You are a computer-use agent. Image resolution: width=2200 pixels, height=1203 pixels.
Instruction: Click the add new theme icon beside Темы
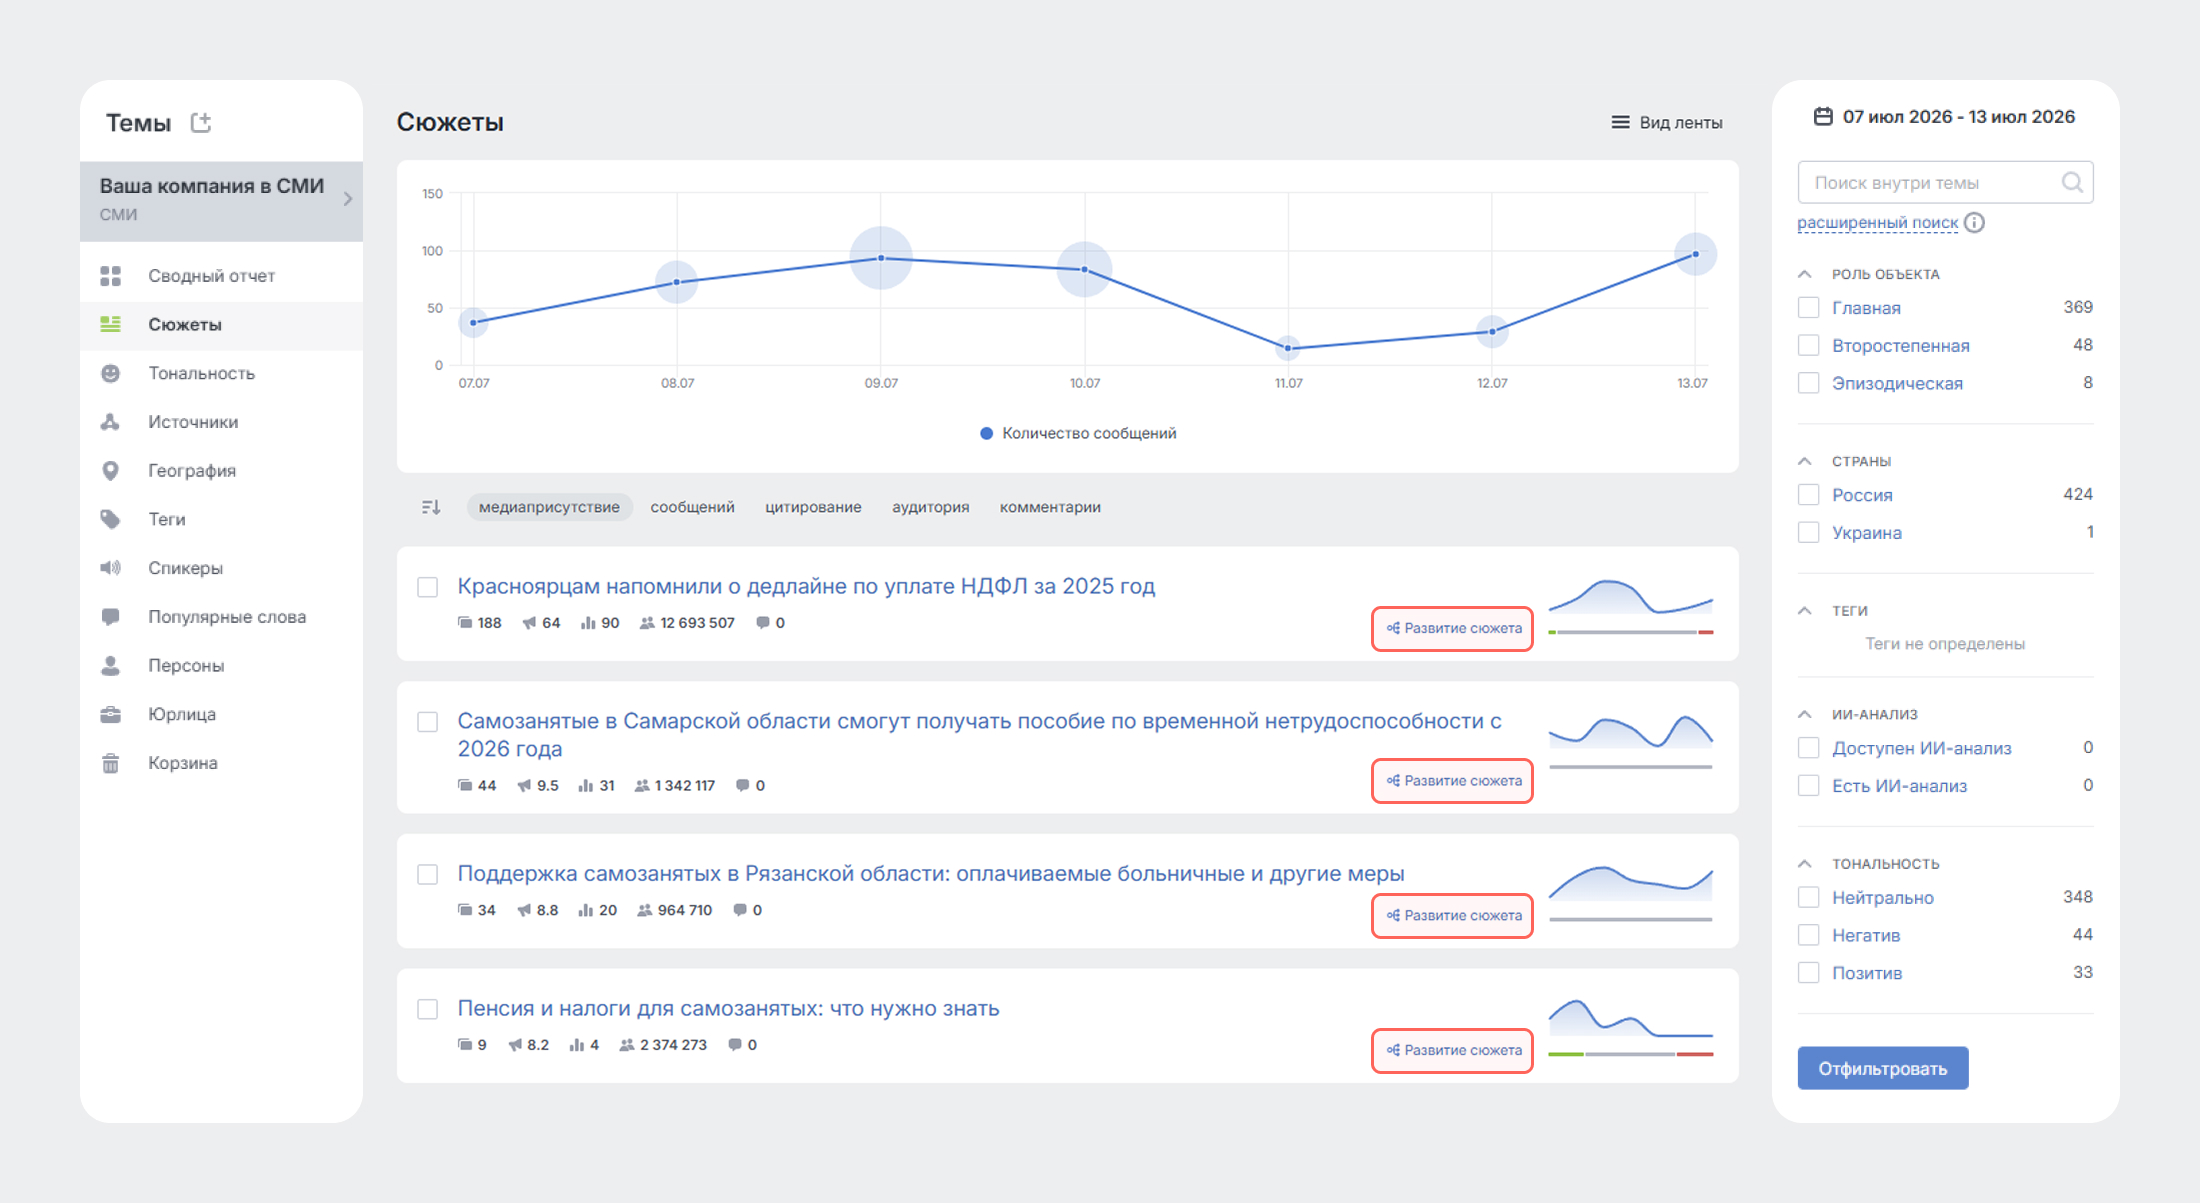[x=201, y=122]
